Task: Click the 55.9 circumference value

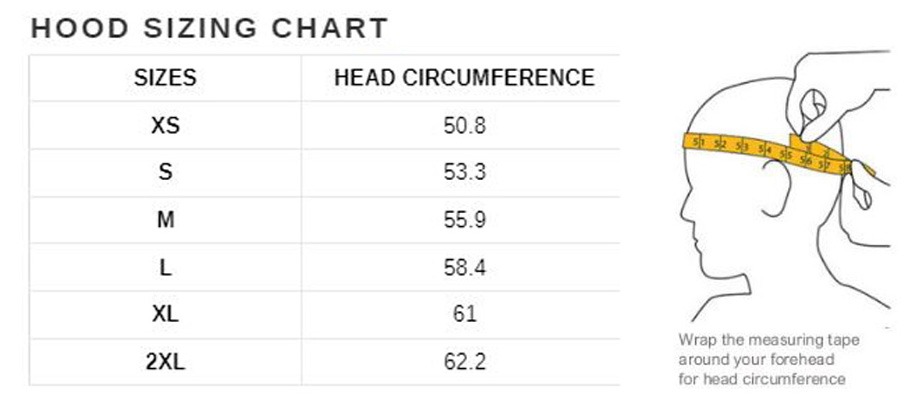Action: tap(464, 220)
